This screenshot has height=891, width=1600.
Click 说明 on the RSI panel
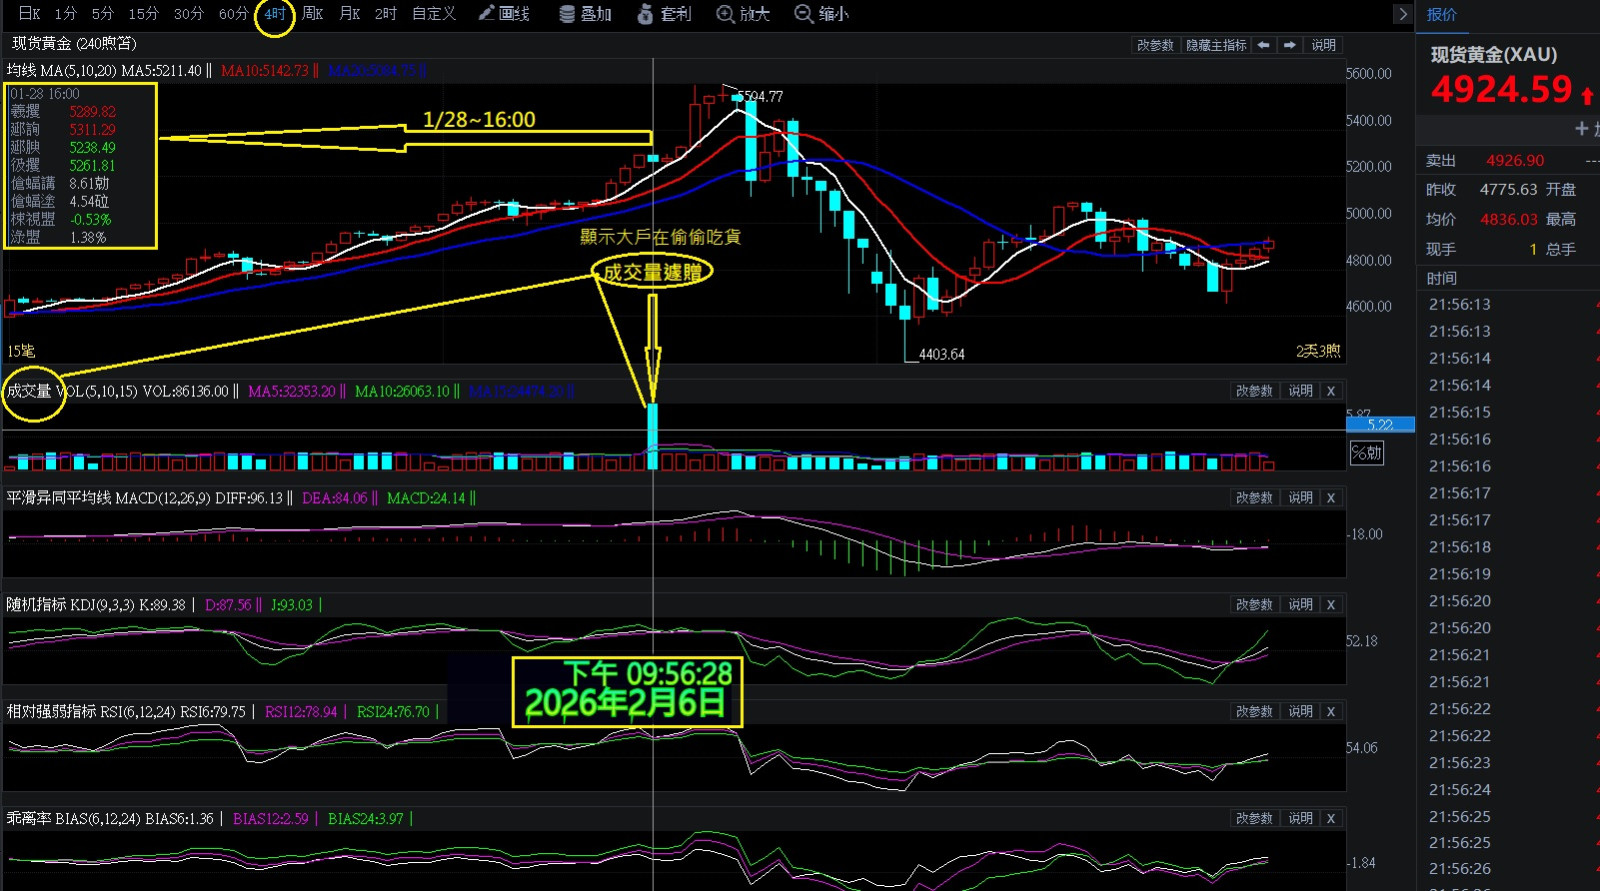[1300, 712]
